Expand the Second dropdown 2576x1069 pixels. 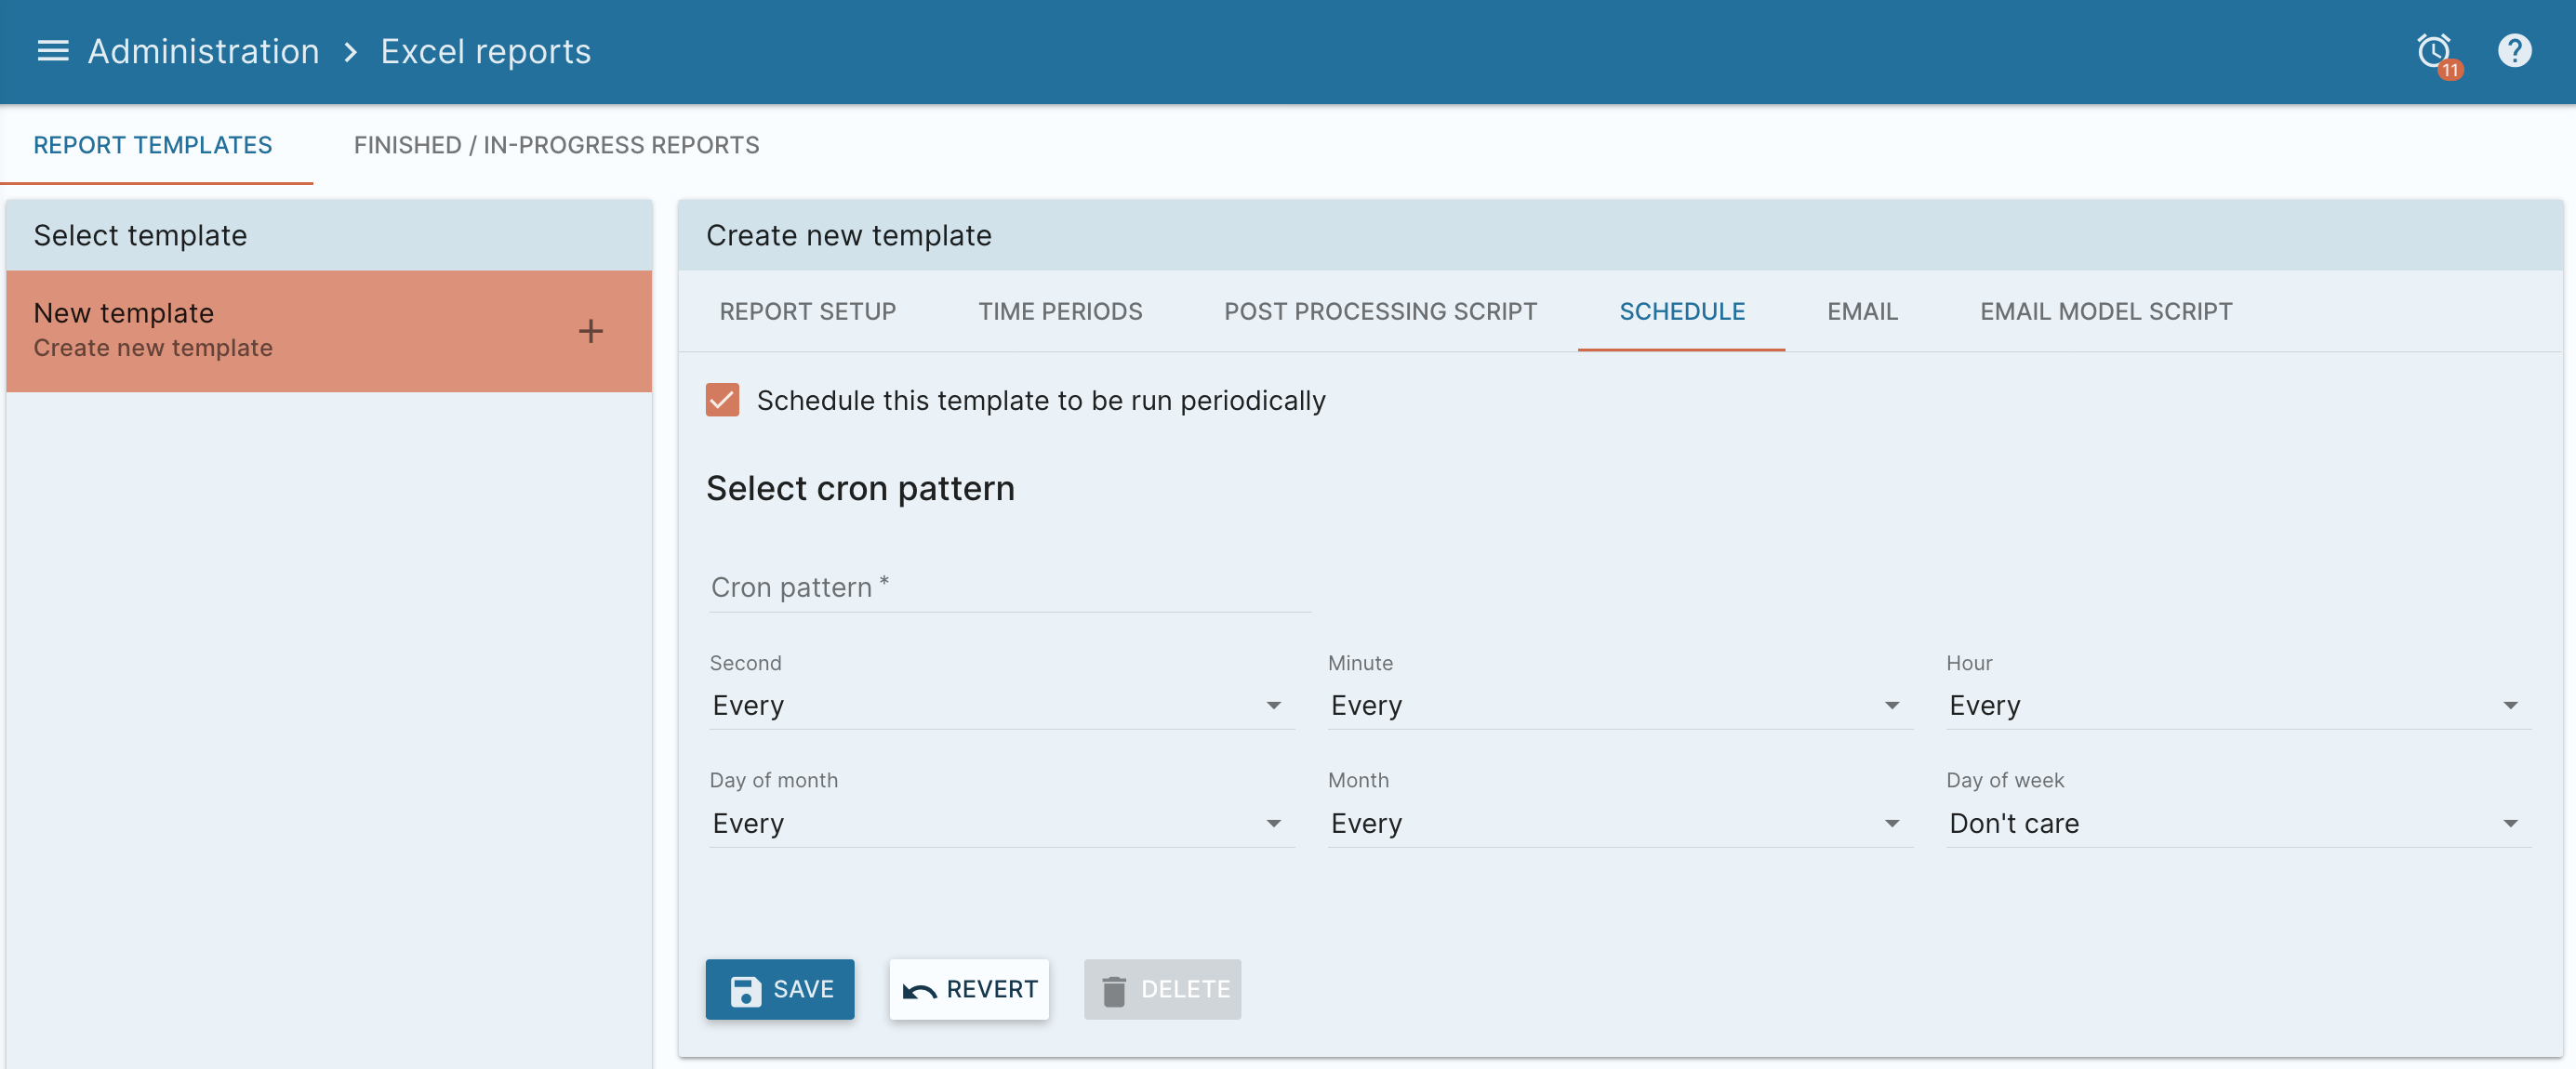click(x=1001, y=705)
